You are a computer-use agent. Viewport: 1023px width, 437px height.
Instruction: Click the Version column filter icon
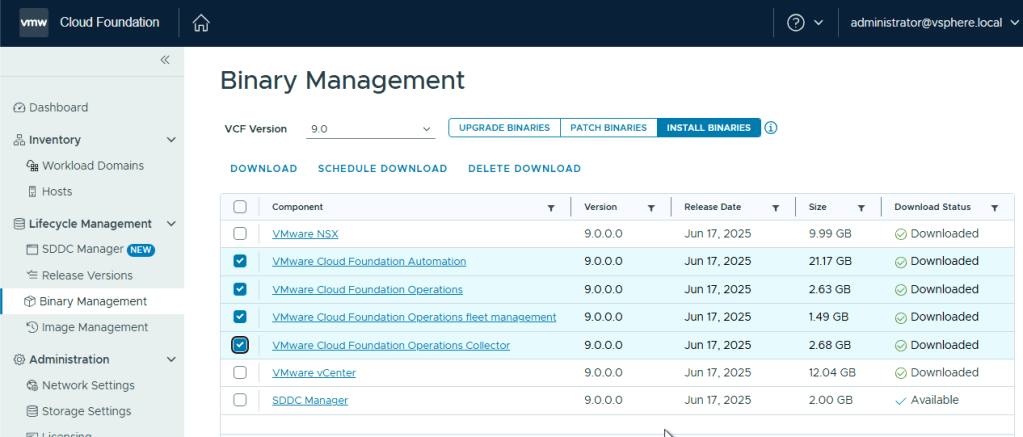coord(651,208)
